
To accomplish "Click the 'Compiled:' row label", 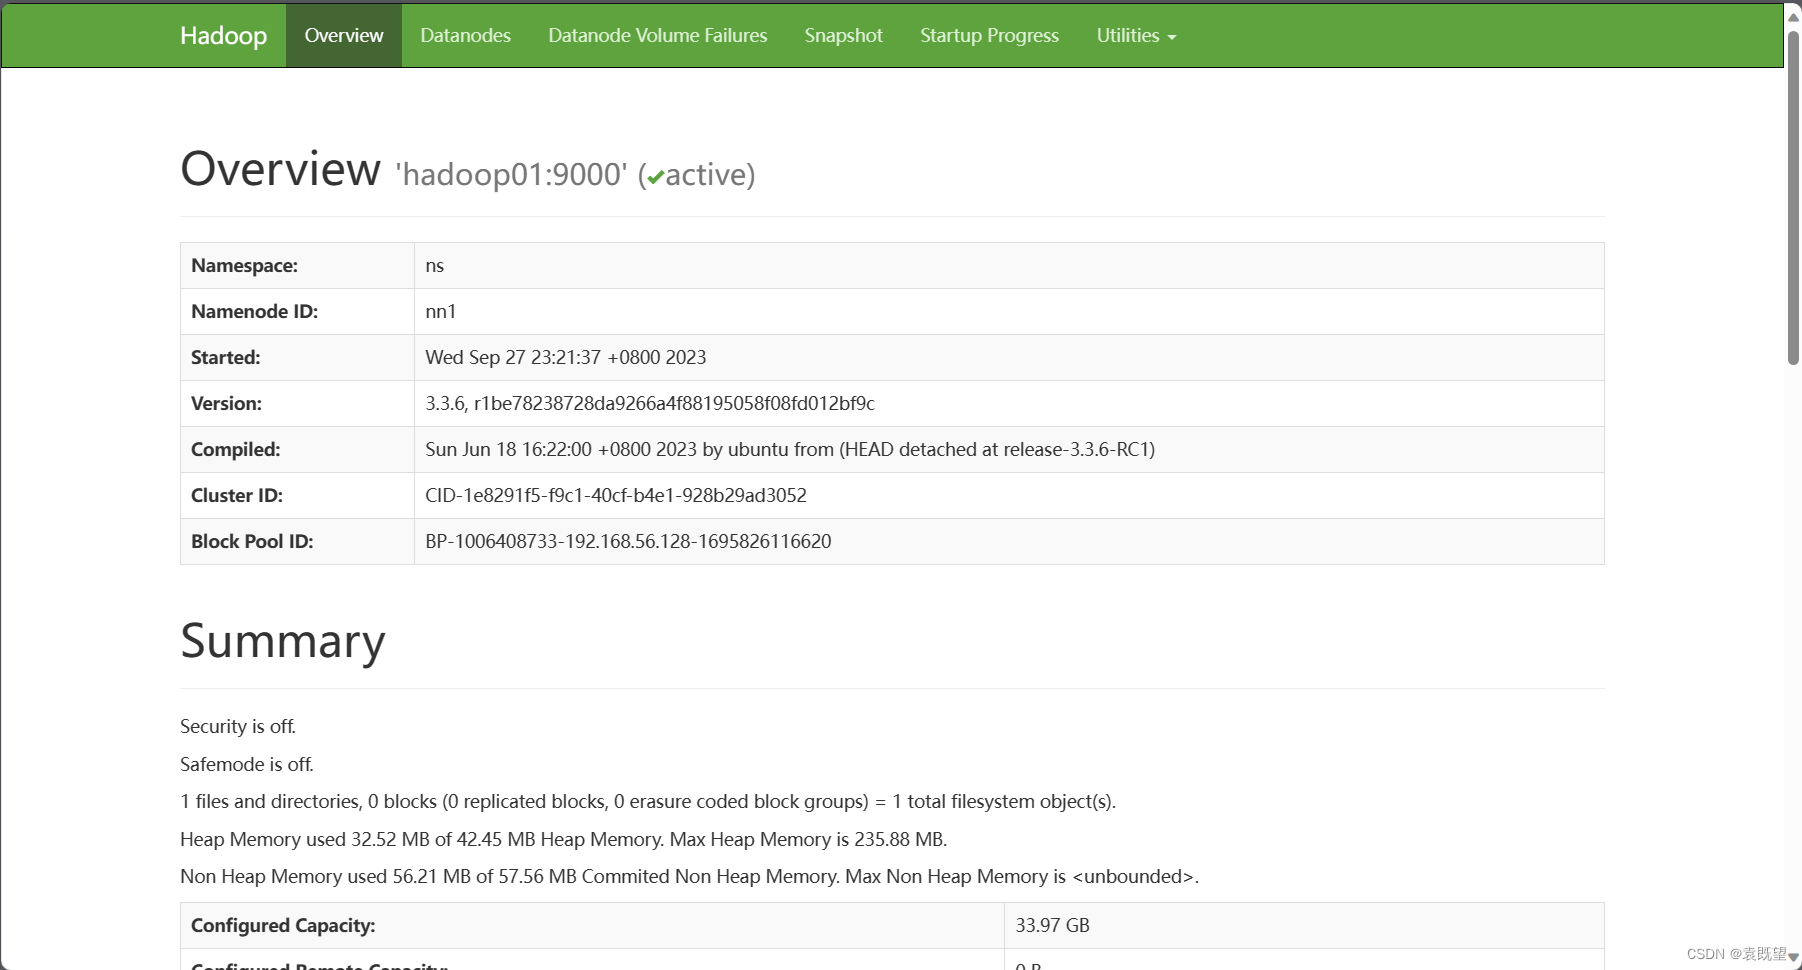I will tap(235, 450).
